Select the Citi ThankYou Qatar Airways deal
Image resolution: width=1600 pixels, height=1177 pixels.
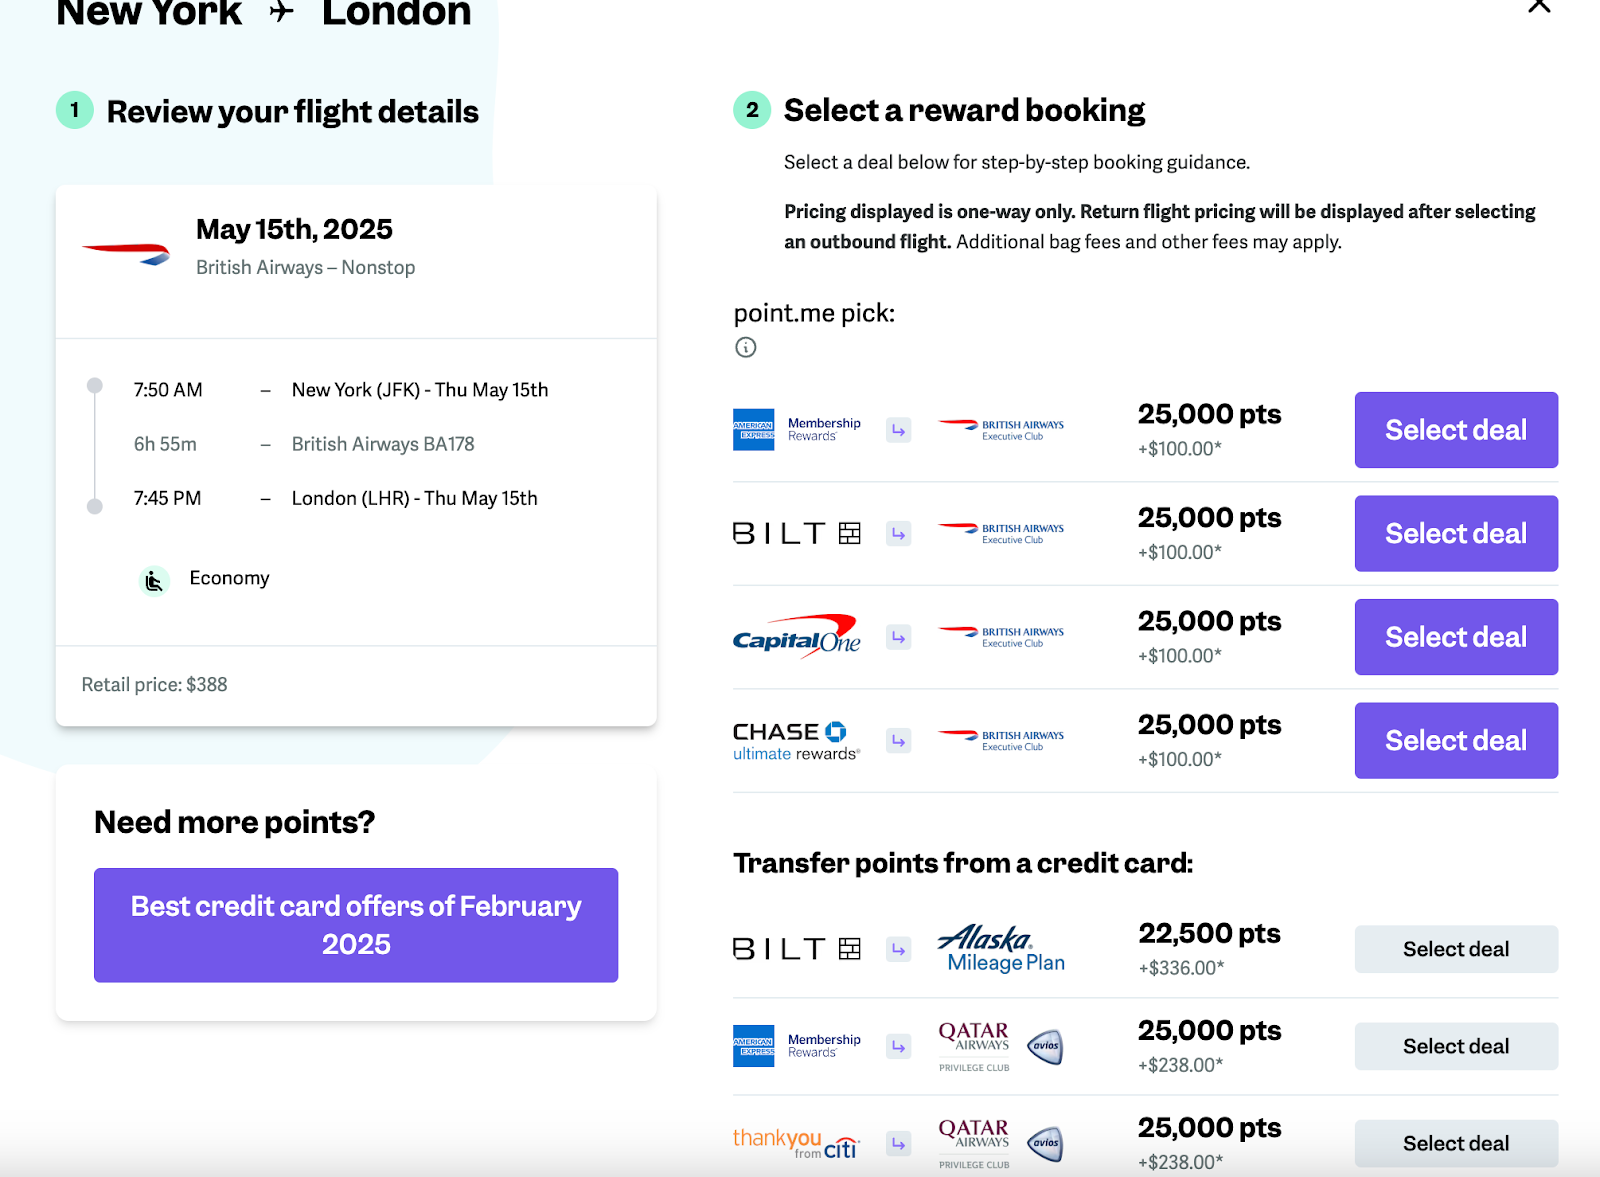1456,1143
